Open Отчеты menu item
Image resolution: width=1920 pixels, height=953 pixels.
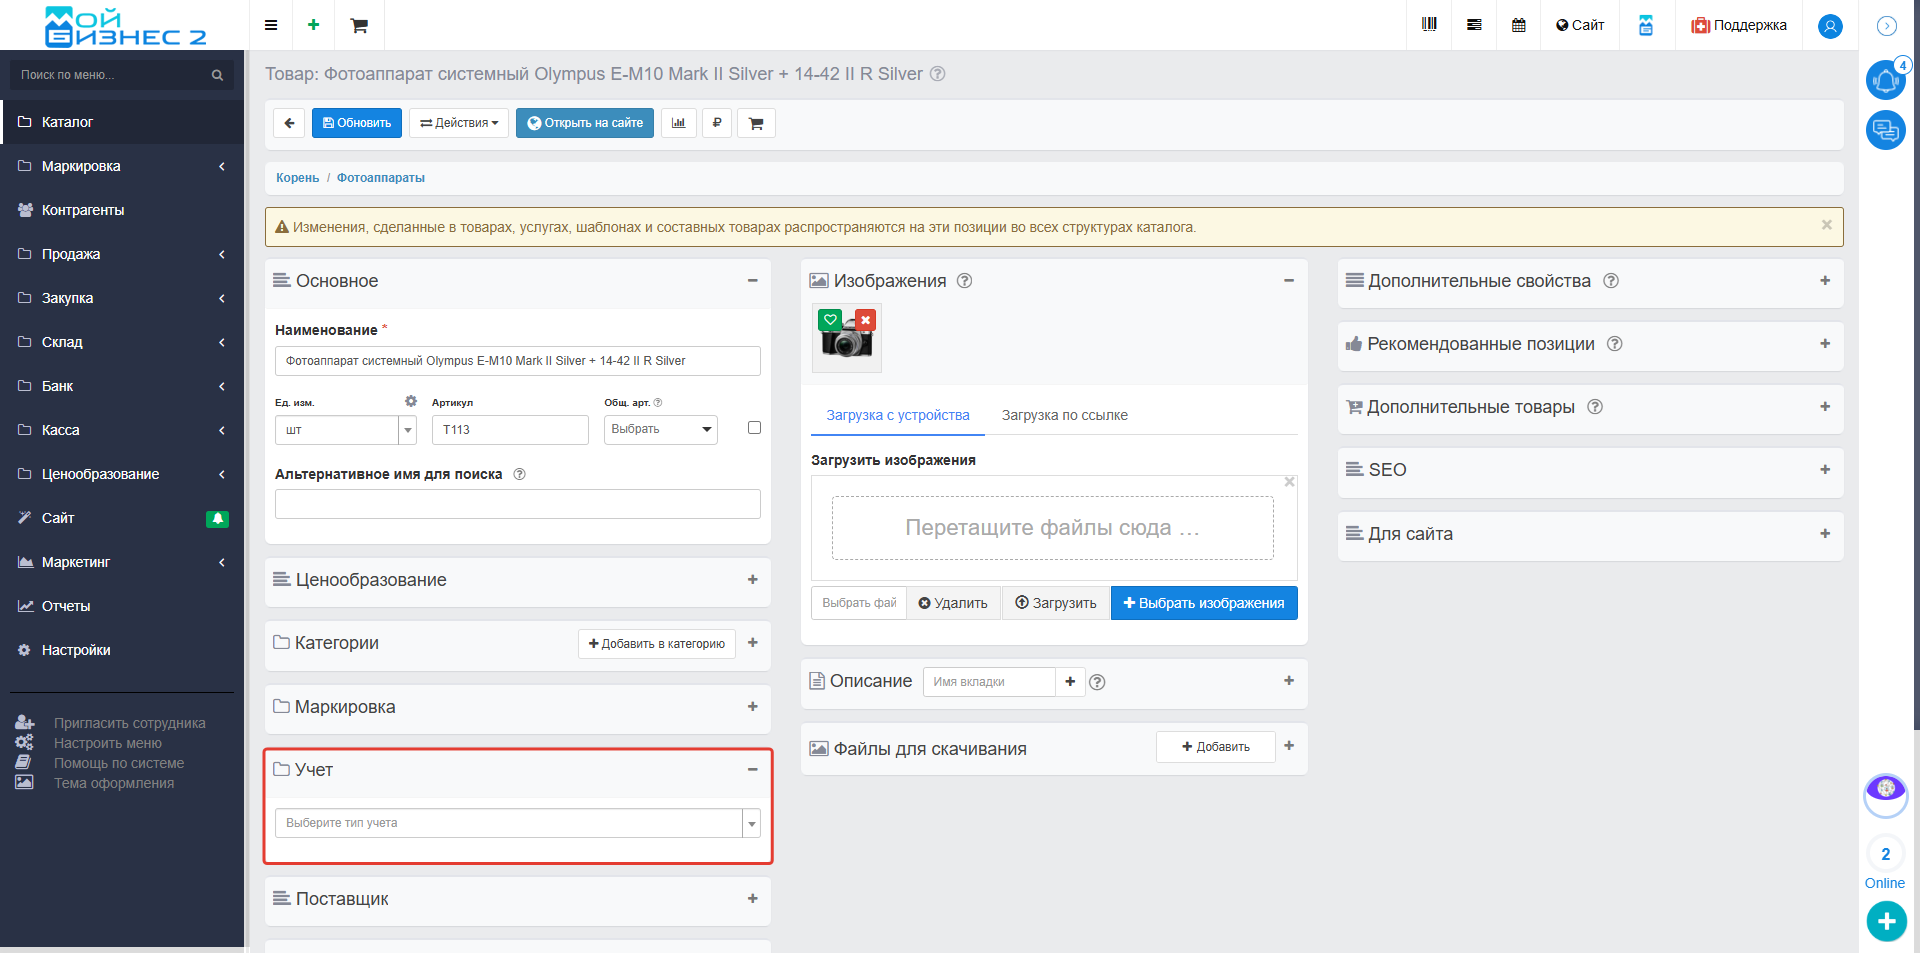coord(122,606)
